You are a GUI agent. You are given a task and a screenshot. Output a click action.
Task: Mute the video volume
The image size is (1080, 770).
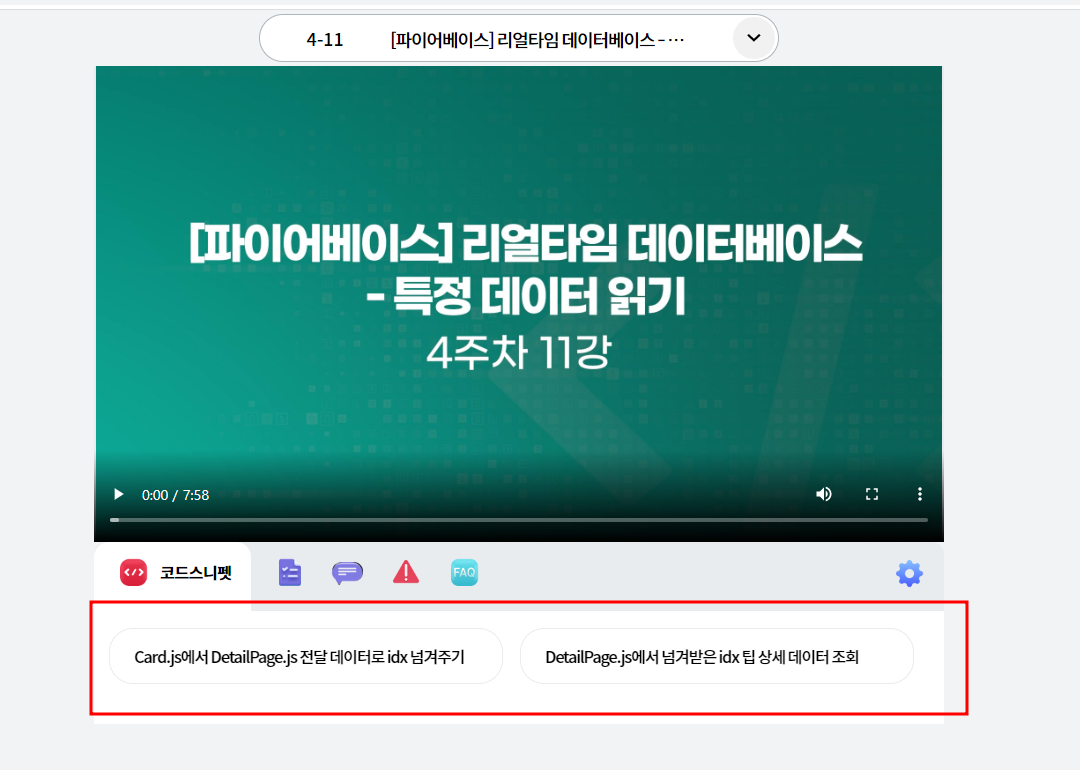[824, 495]
